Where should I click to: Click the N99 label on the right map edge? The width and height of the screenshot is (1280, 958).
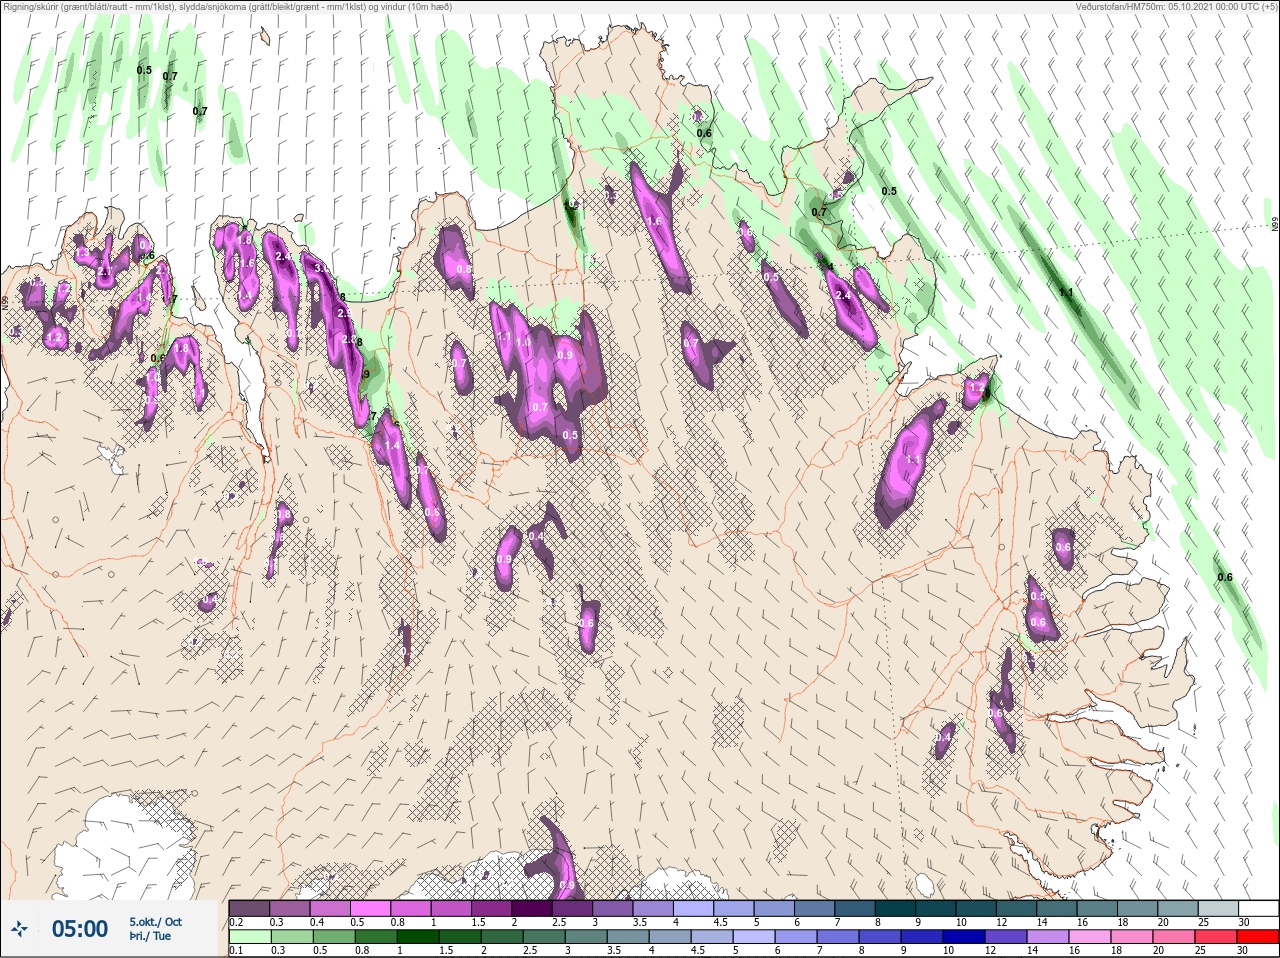pos(1275,225)
